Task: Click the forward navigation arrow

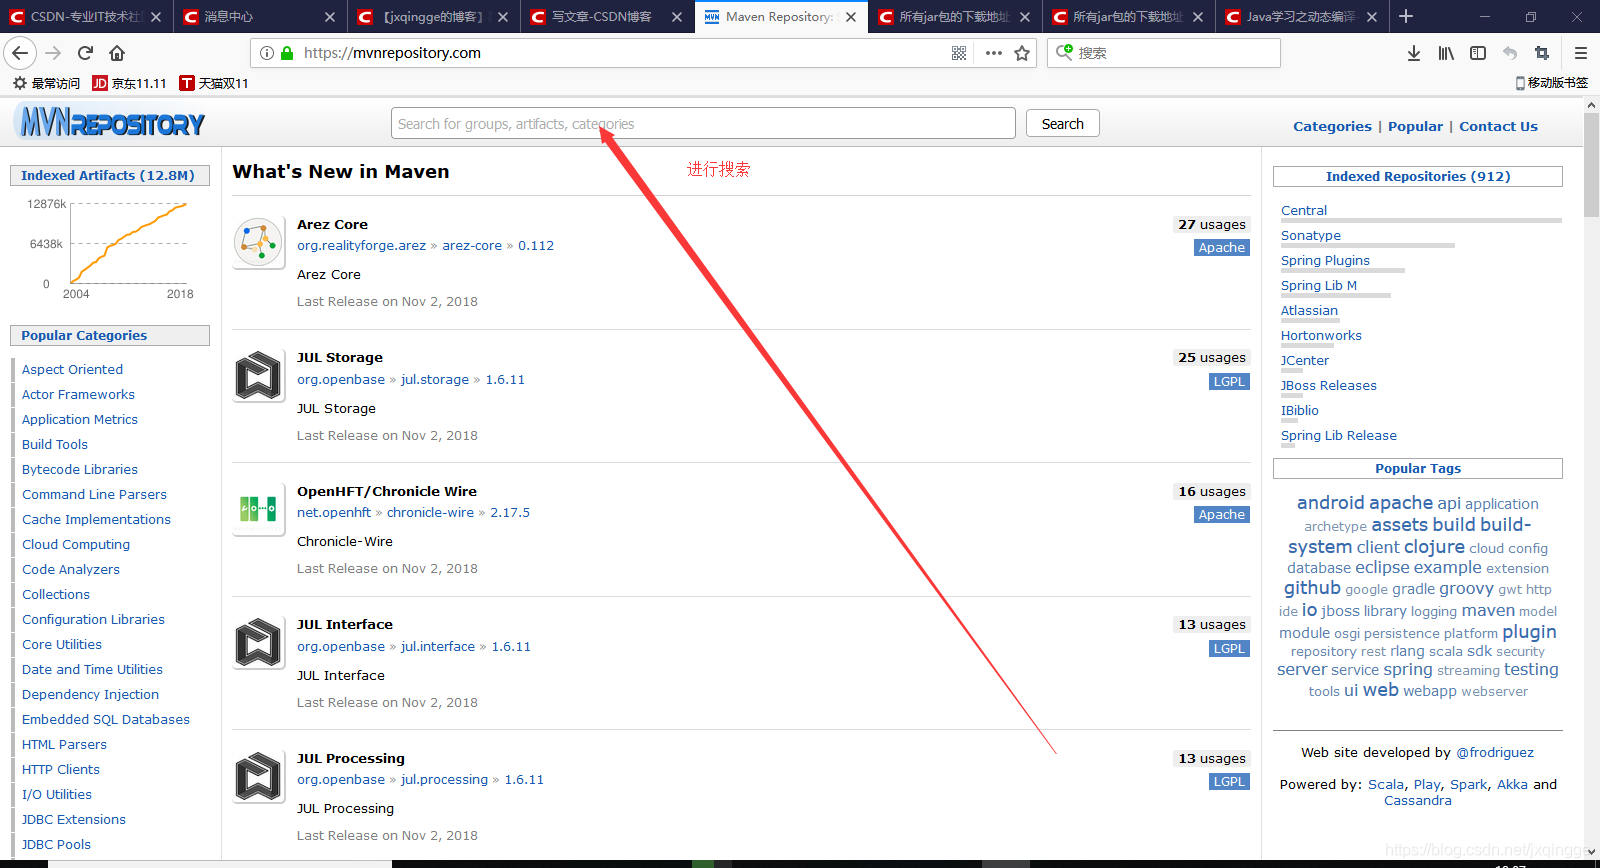Action: [x=53, y=53]
